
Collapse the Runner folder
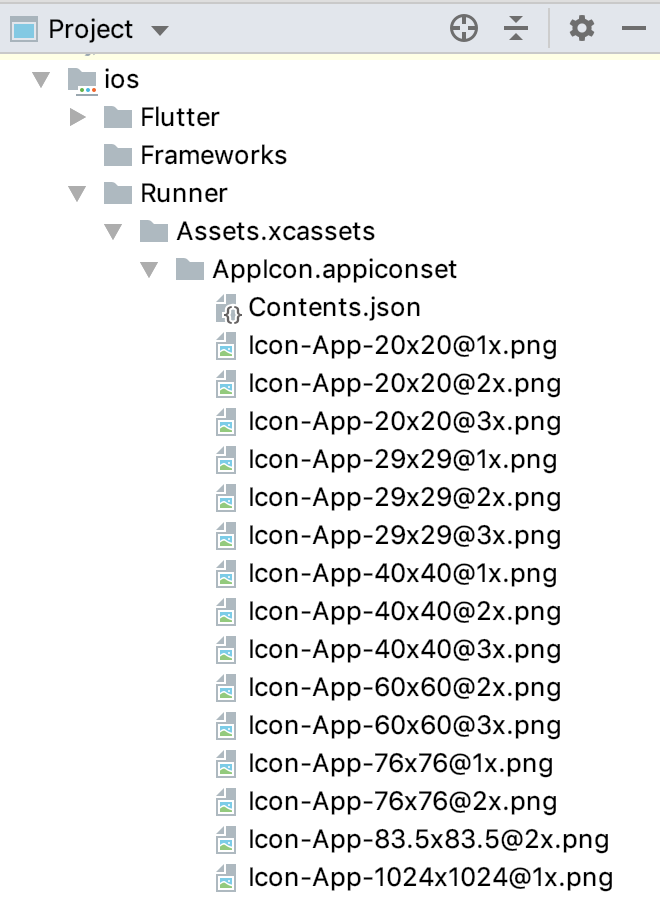pyautogui.click(x=77, y=193)
